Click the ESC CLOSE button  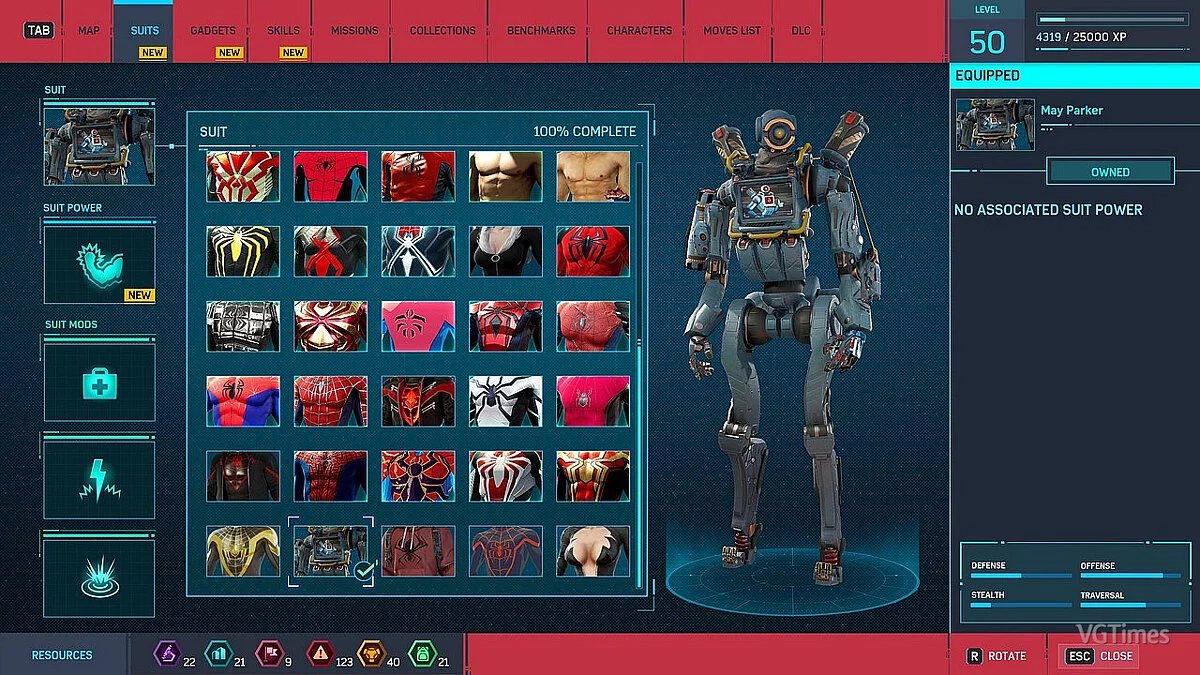1099,657
